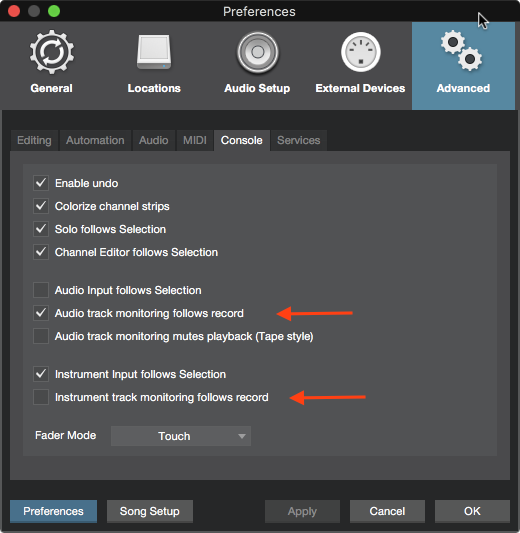Enable Tape style monitoring mutes playback

(x=41, y=336)
